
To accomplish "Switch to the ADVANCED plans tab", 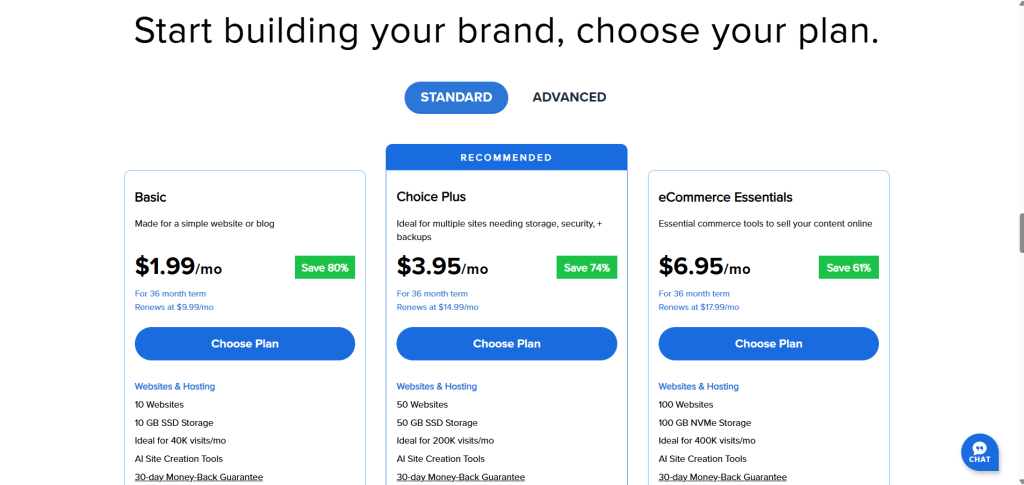I will pos(569,97).
